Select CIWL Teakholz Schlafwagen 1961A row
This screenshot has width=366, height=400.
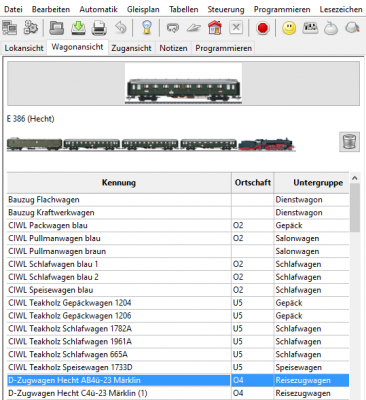pos(178,341)
